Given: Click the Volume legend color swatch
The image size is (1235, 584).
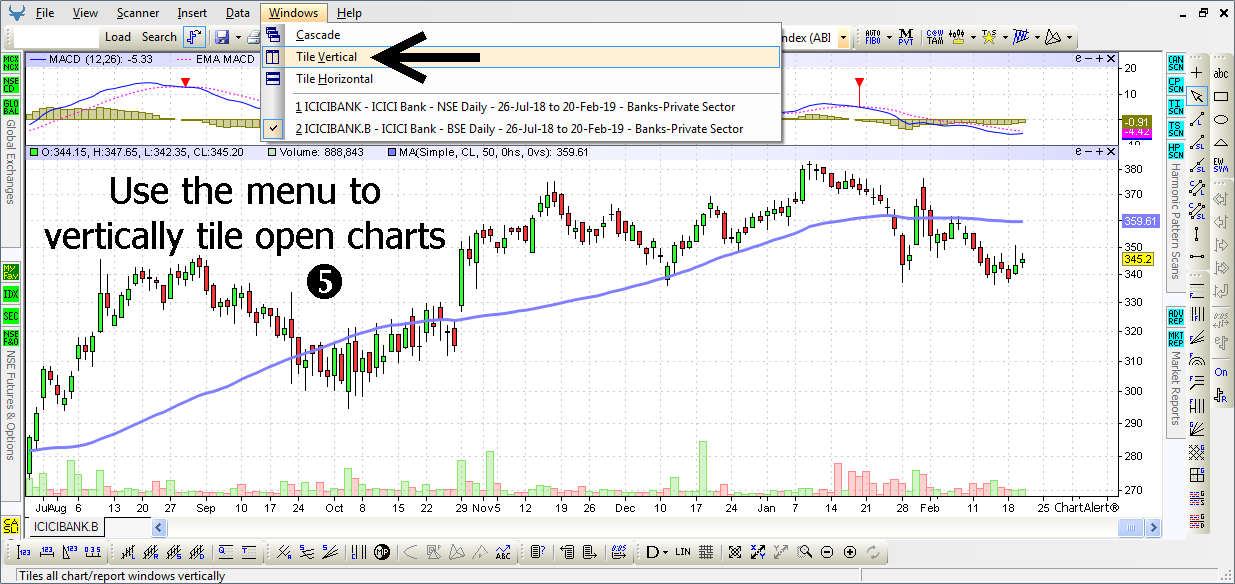Looking at the screenshot, I should (271, 153).
